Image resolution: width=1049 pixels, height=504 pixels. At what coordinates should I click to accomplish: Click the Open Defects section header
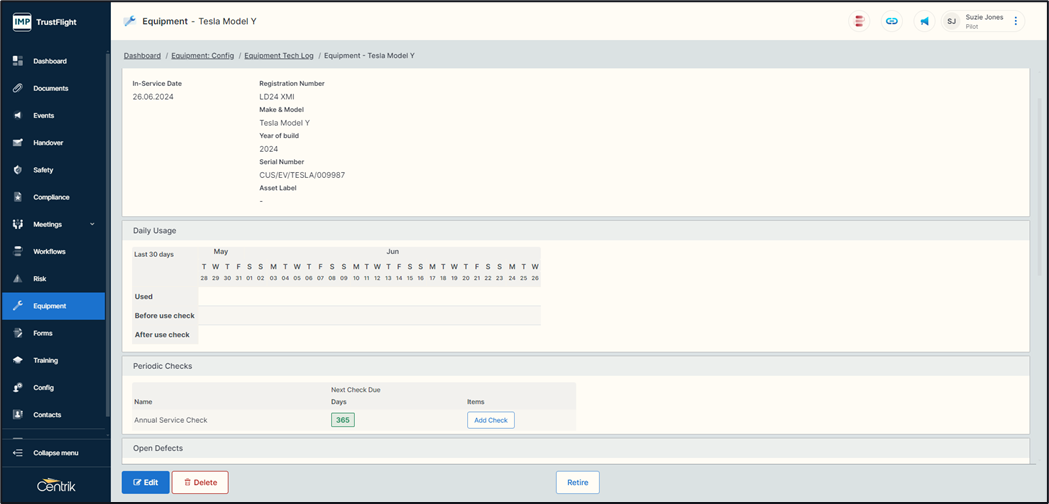tap(575, 448)
